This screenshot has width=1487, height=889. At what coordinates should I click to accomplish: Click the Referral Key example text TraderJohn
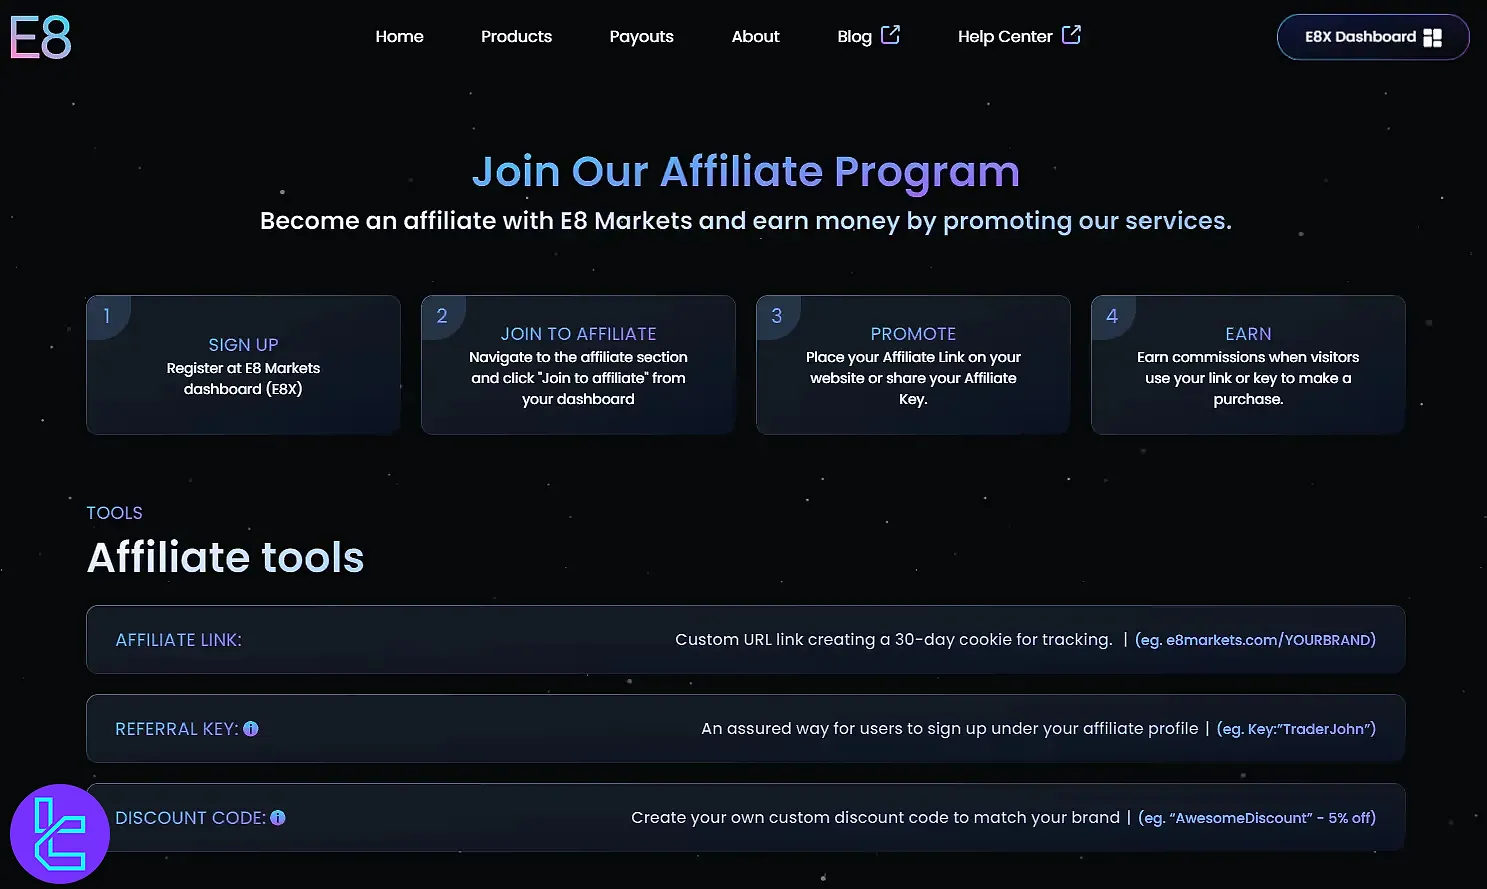pos(1296,729)
